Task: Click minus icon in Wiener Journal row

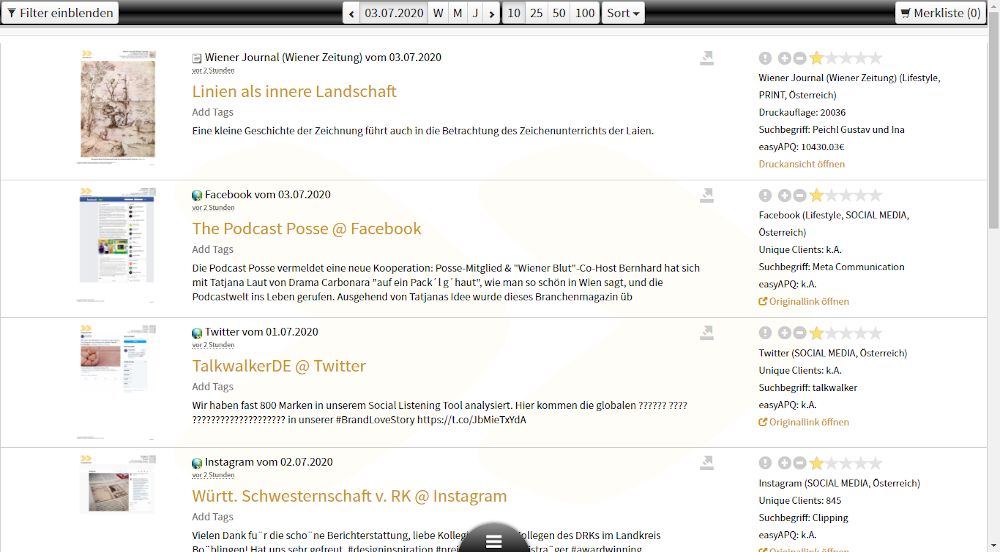Action: pyautogui.click(x=800, y=59)
